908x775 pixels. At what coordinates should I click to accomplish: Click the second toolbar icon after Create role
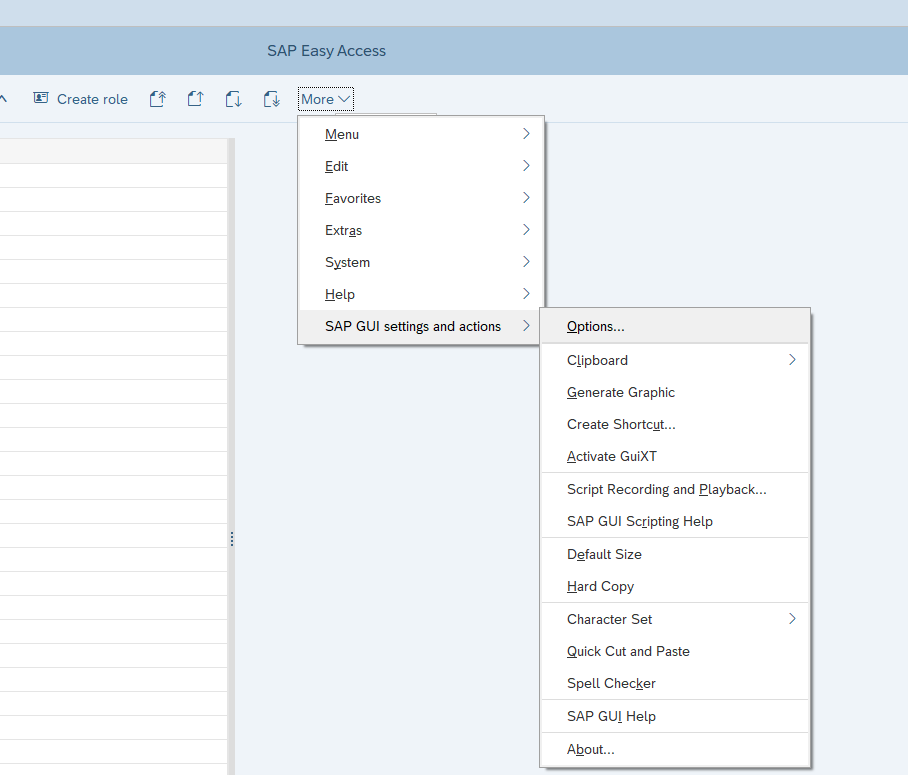pos(195,99)
